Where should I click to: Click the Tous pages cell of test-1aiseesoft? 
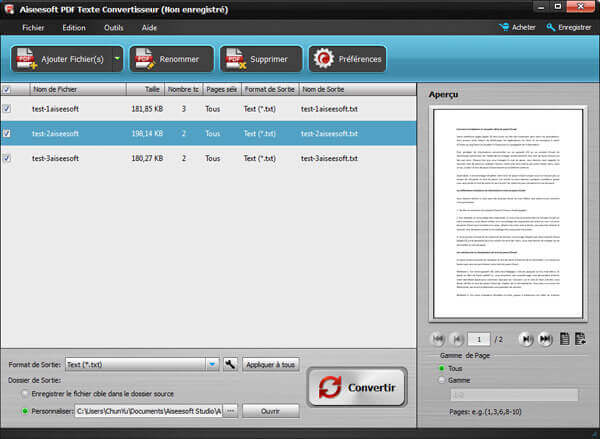click(x=212, y=109)
